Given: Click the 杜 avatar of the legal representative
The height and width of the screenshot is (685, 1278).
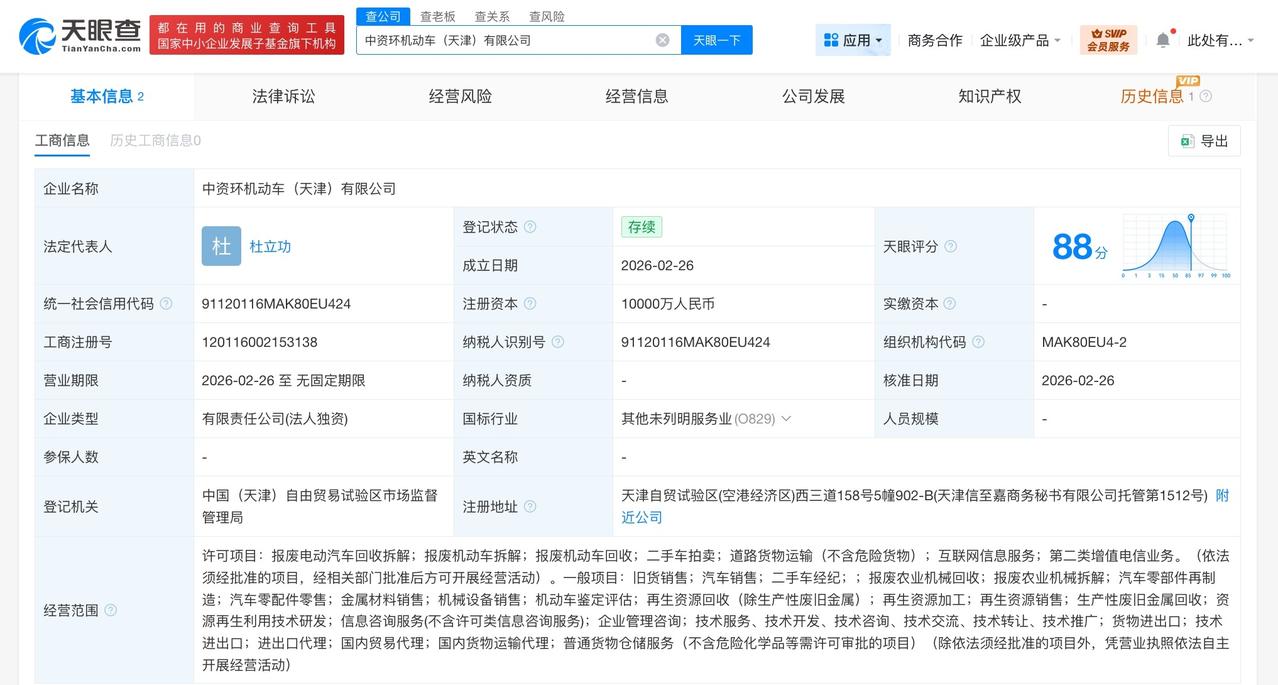Looking at the screenshot, I should coord(220,246).
